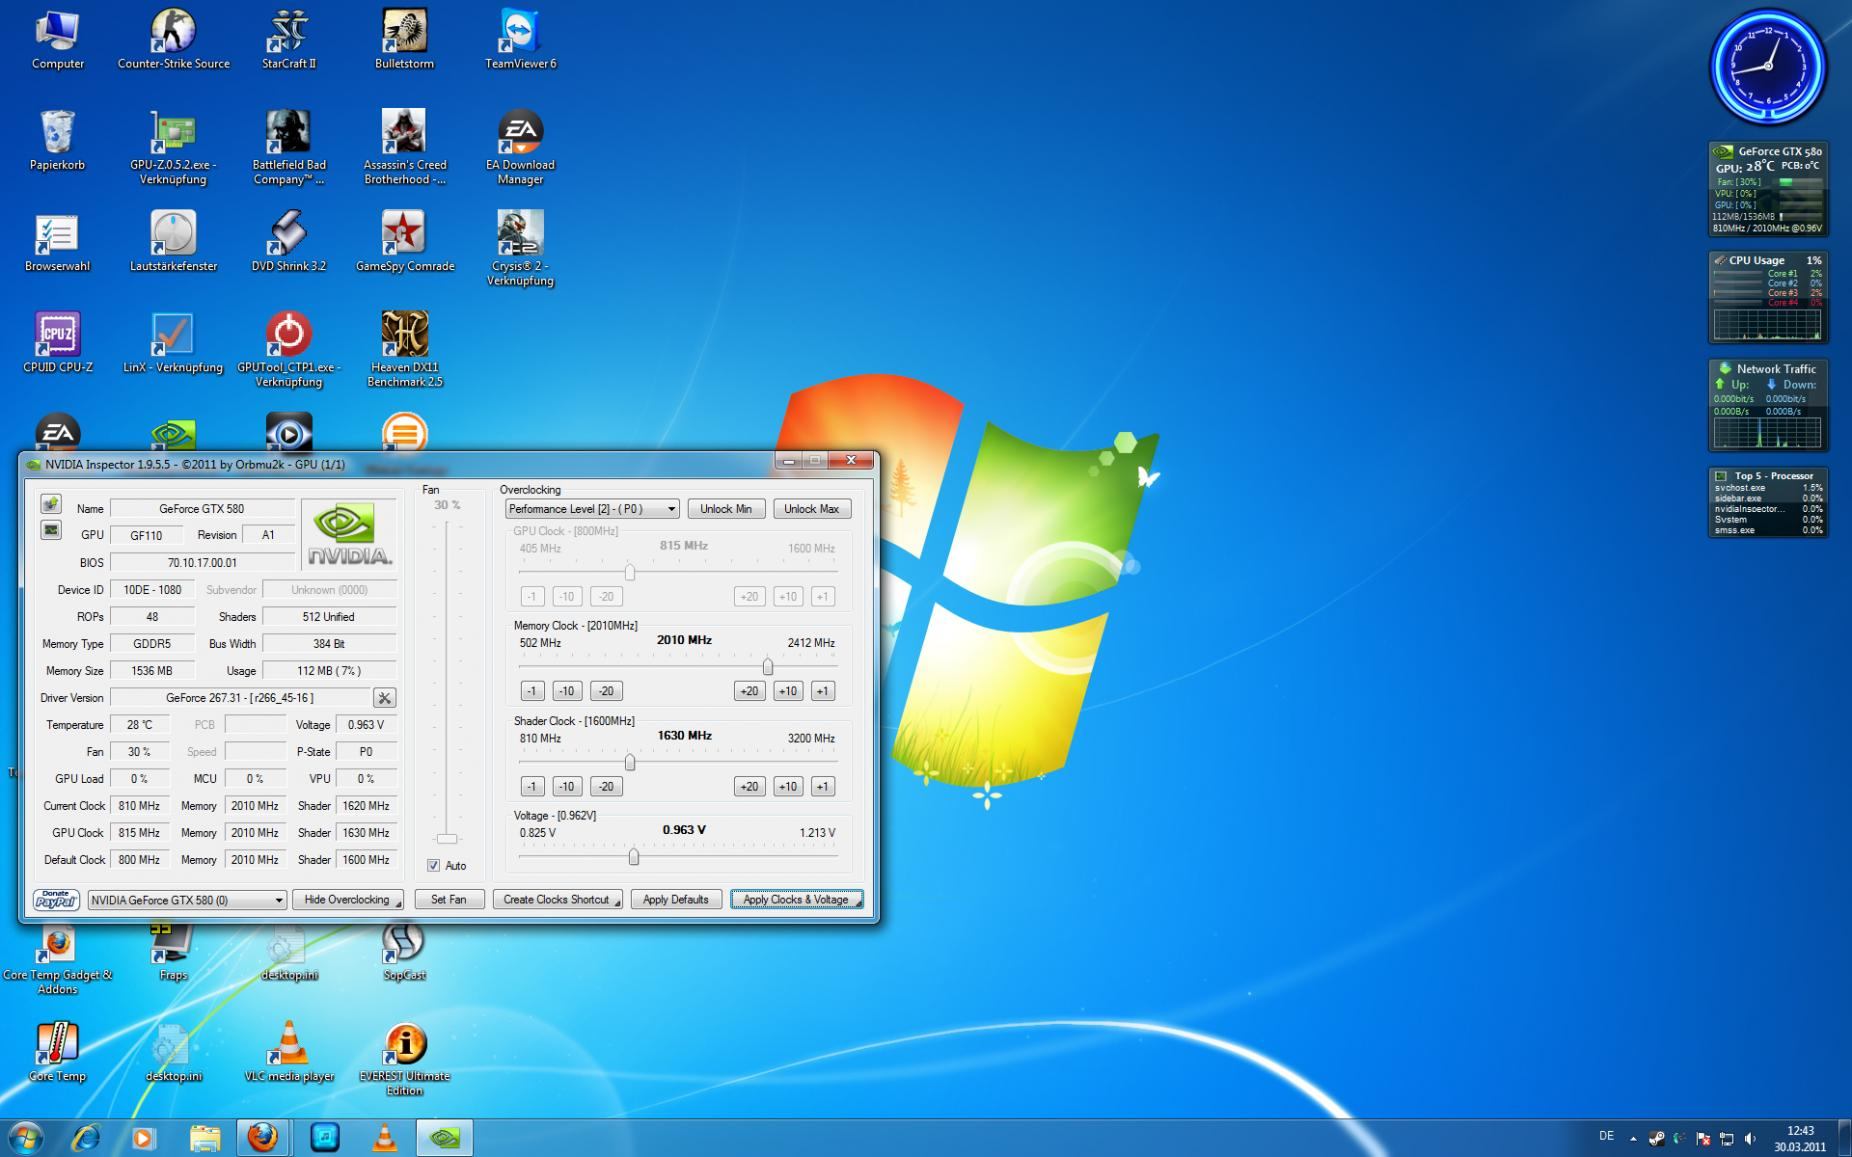Show hidden system tray icons arrow
1852x1157 pixels.
(1634, 1138)
